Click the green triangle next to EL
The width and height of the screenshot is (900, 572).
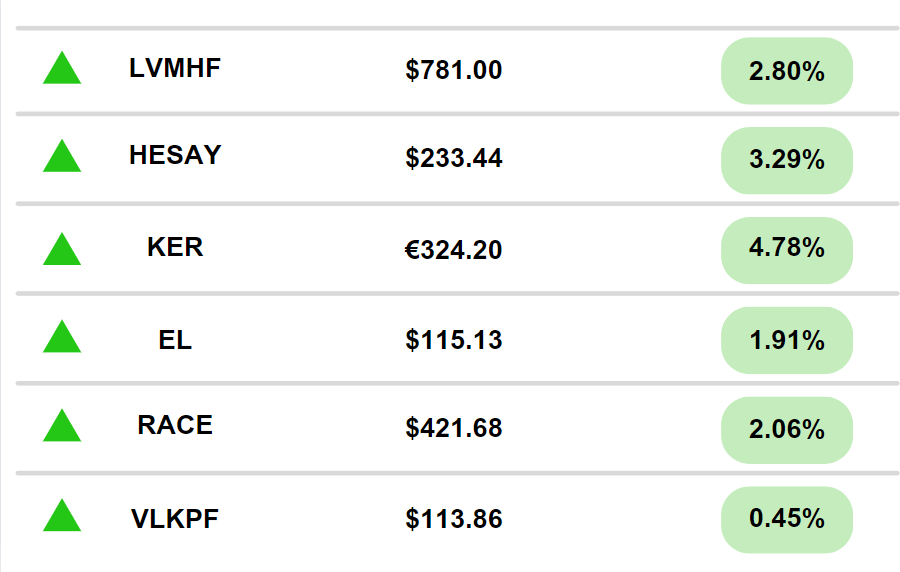[x=62, y=340]
